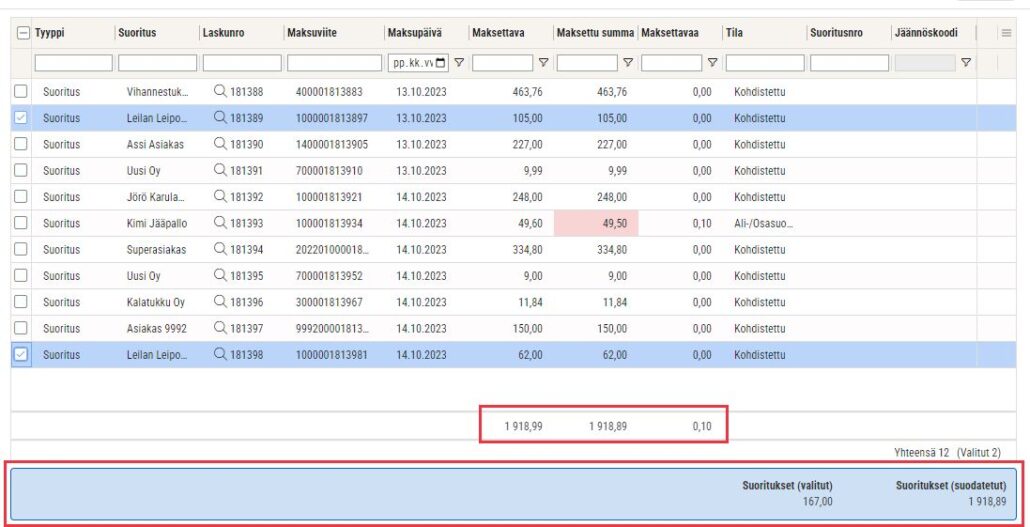Select payment reference 1400001813905
Image resolution: width=1030 pixels, height=527 pixels.
pos(332,145)
